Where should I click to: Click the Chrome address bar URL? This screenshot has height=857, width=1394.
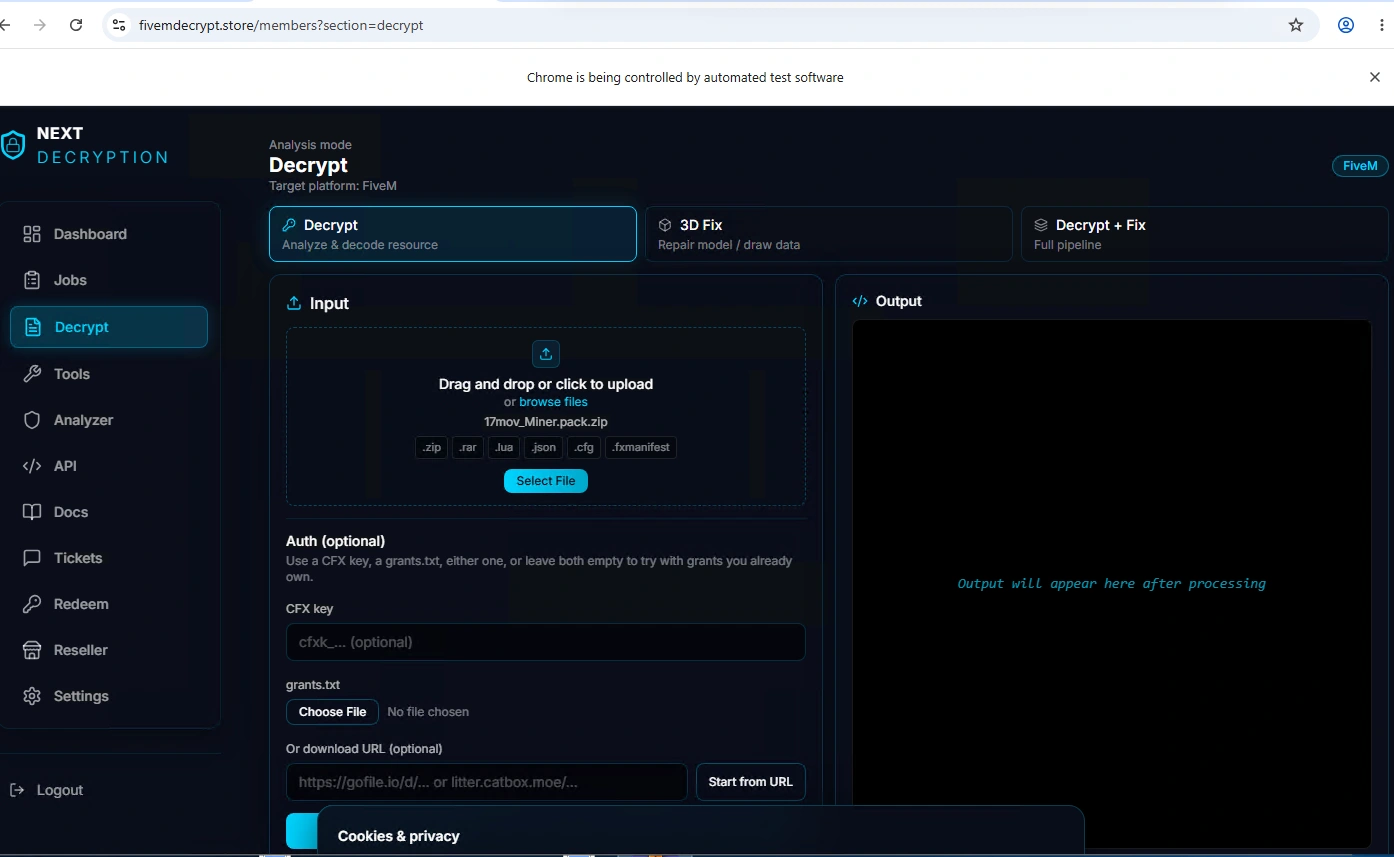click(281, 25)
